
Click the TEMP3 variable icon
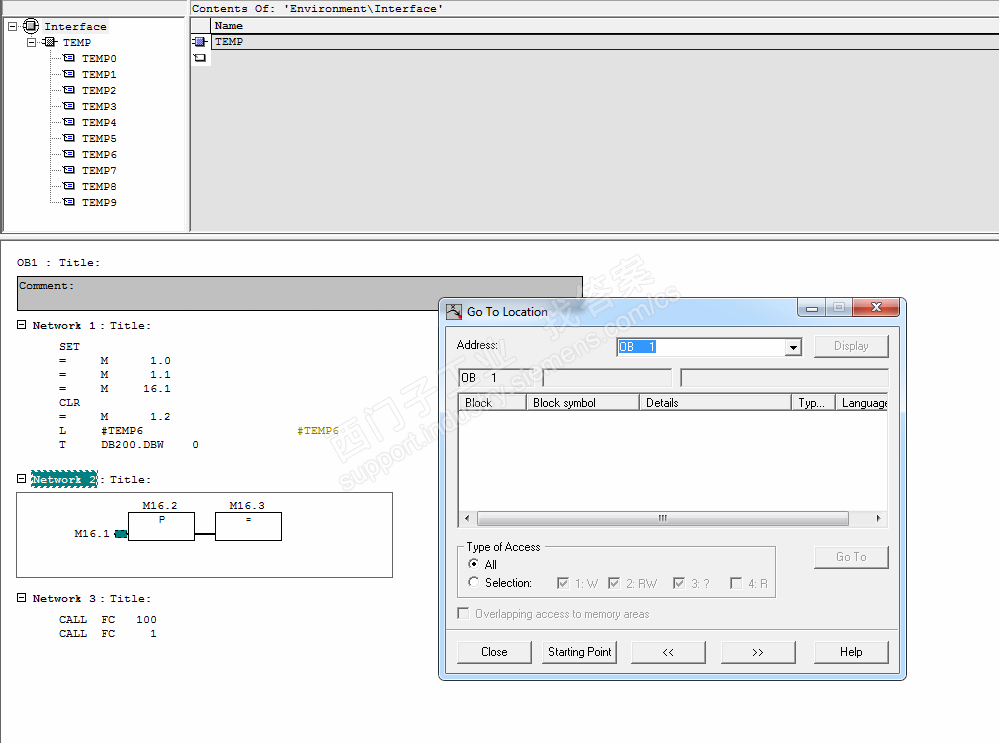(69, 106)
